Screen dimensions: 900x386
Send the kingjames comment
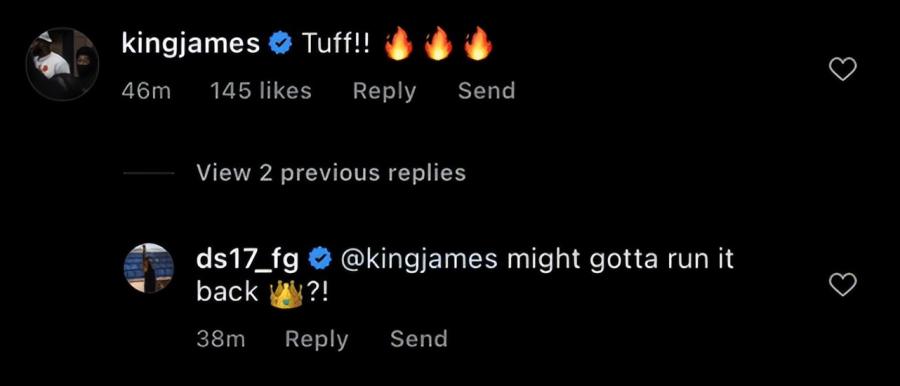point(487,91)
